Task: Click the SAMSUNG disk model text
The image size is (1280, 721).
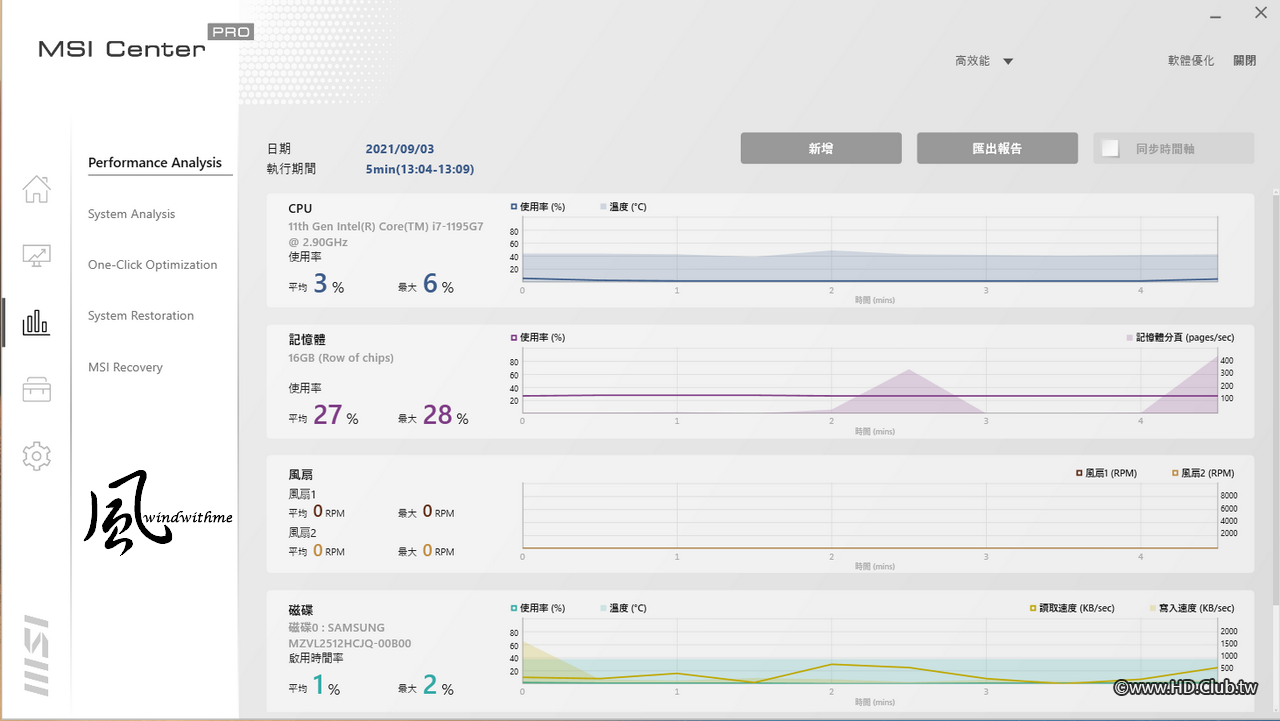Action: pyautogui.click(x=349, y=636)
